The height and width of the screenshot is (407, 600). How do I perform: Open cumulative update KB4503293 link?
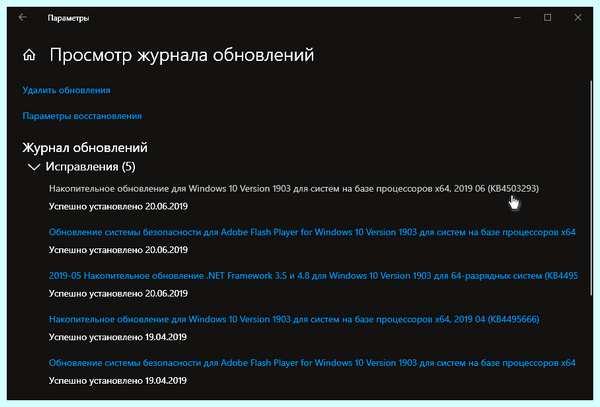click(x=293, y=189)
